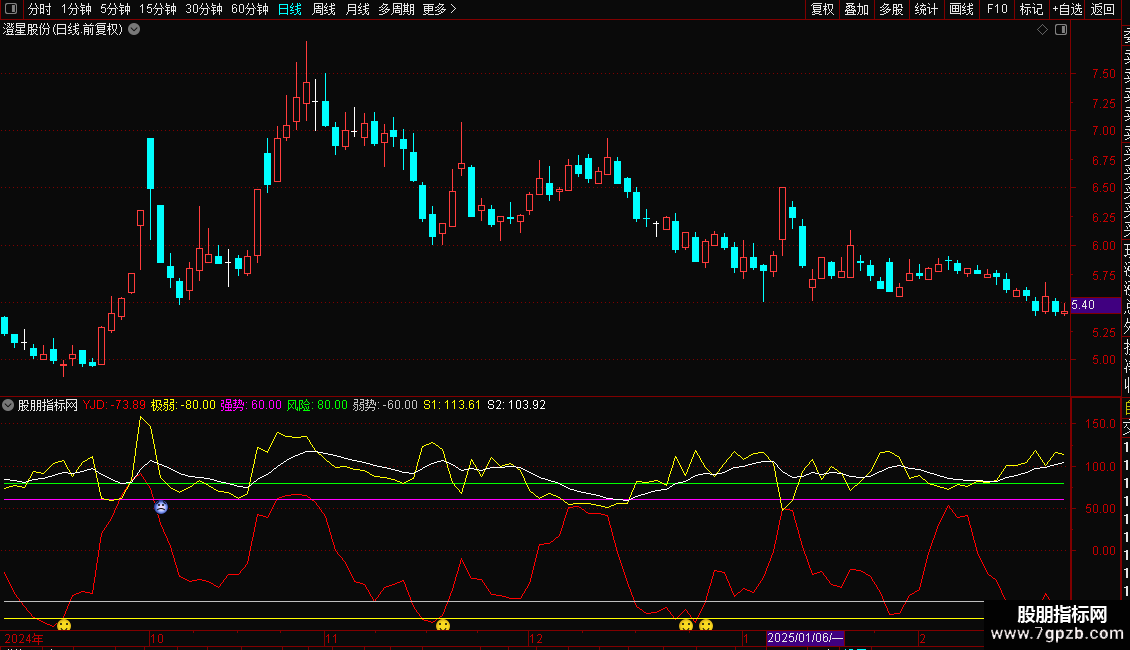Click the 画线 drawing tool
This screenshot has width=1130, height=650.
point(961,9)
